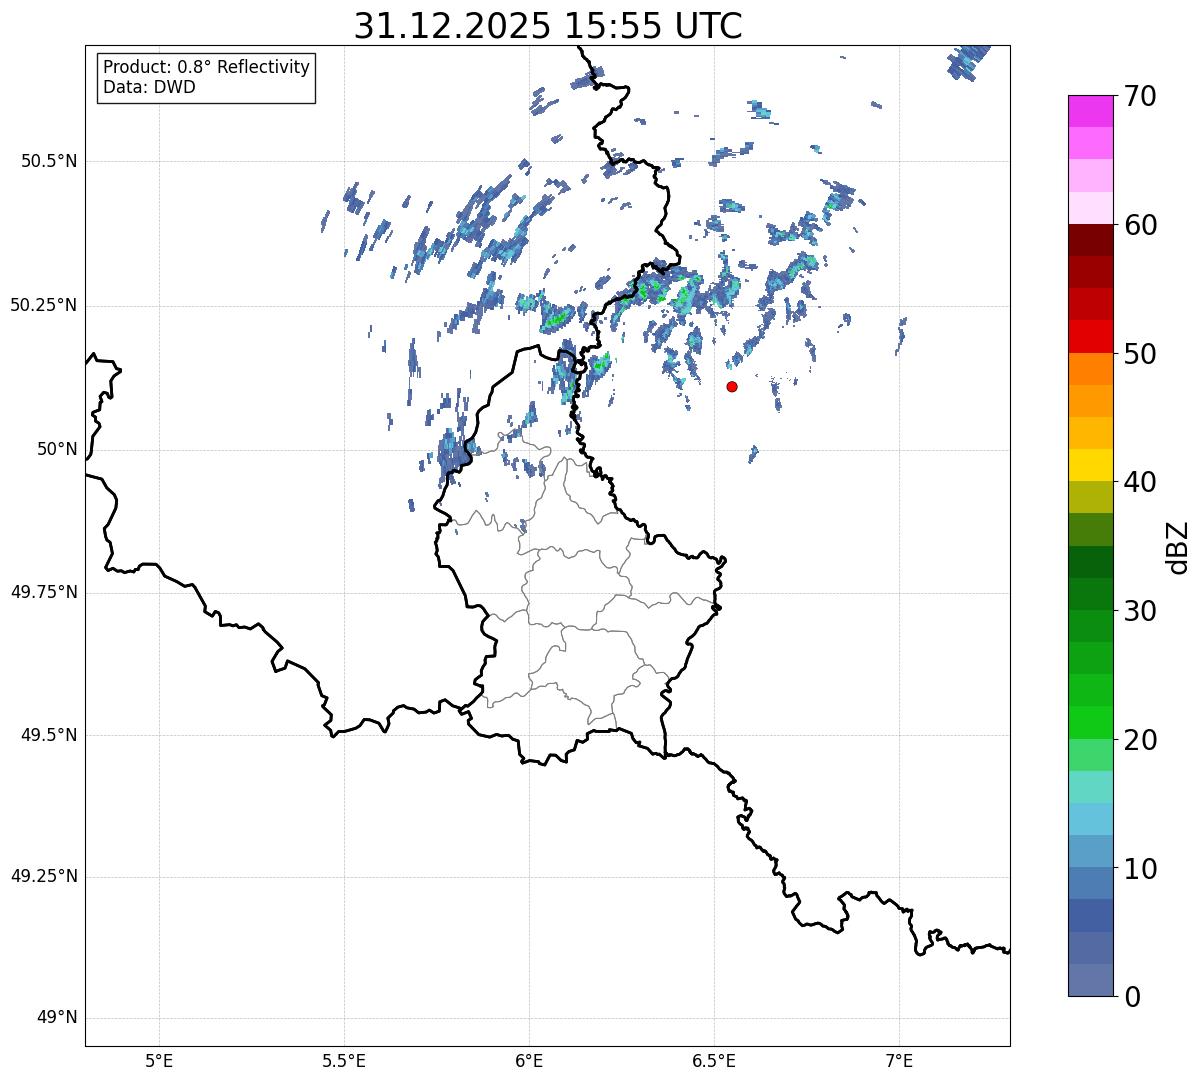Click the latitude label 49.25°N
The height and width of the screenshot is (1081, 1202).
[x=43, y=876]
